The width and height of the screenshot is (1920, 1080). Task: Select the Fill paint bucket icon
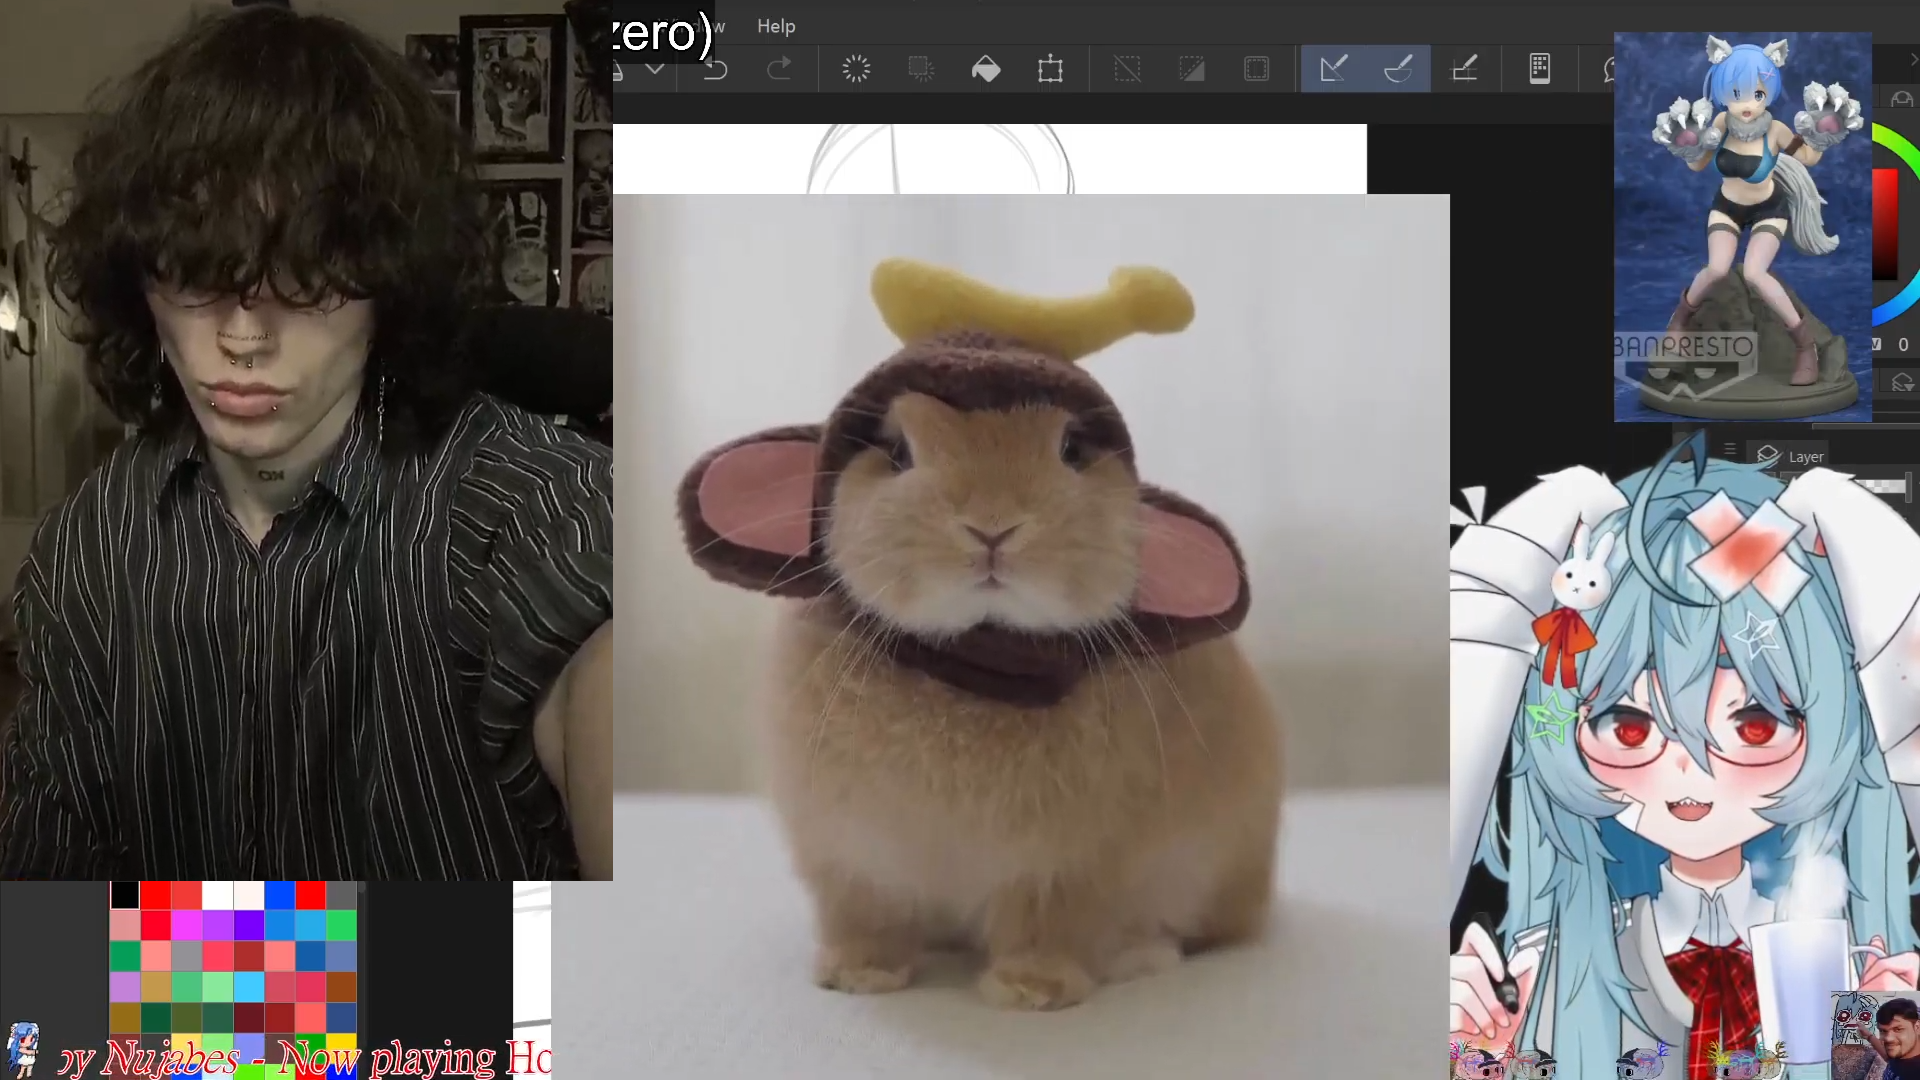click(x=986, y=69)
